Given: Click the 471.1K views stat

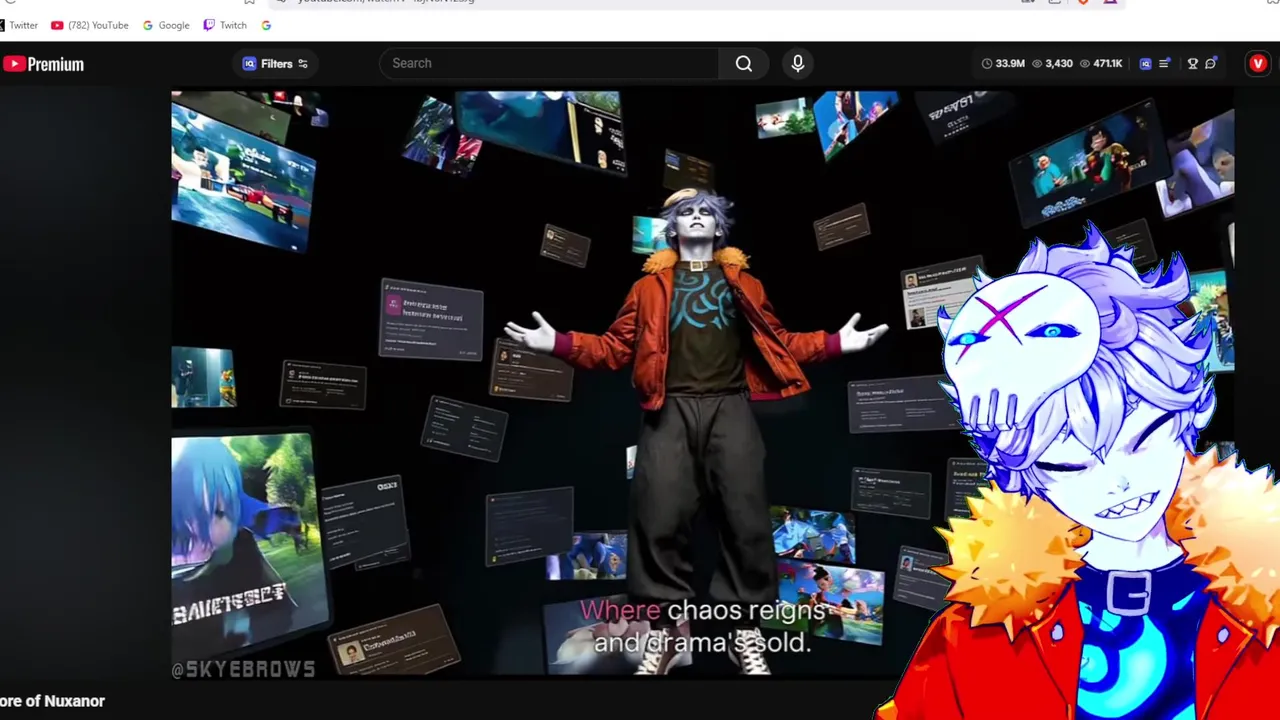Looking at the screenshot, I should [1100, 64].
